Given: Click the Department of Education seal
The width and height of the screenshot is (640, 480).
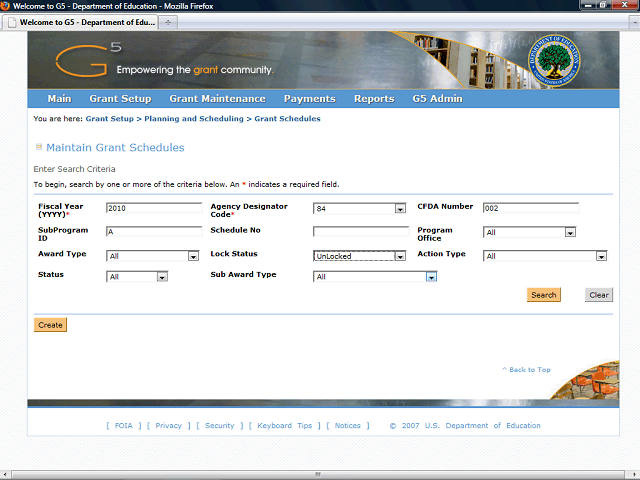Looking at the screenshot, I should pos(554,60).
